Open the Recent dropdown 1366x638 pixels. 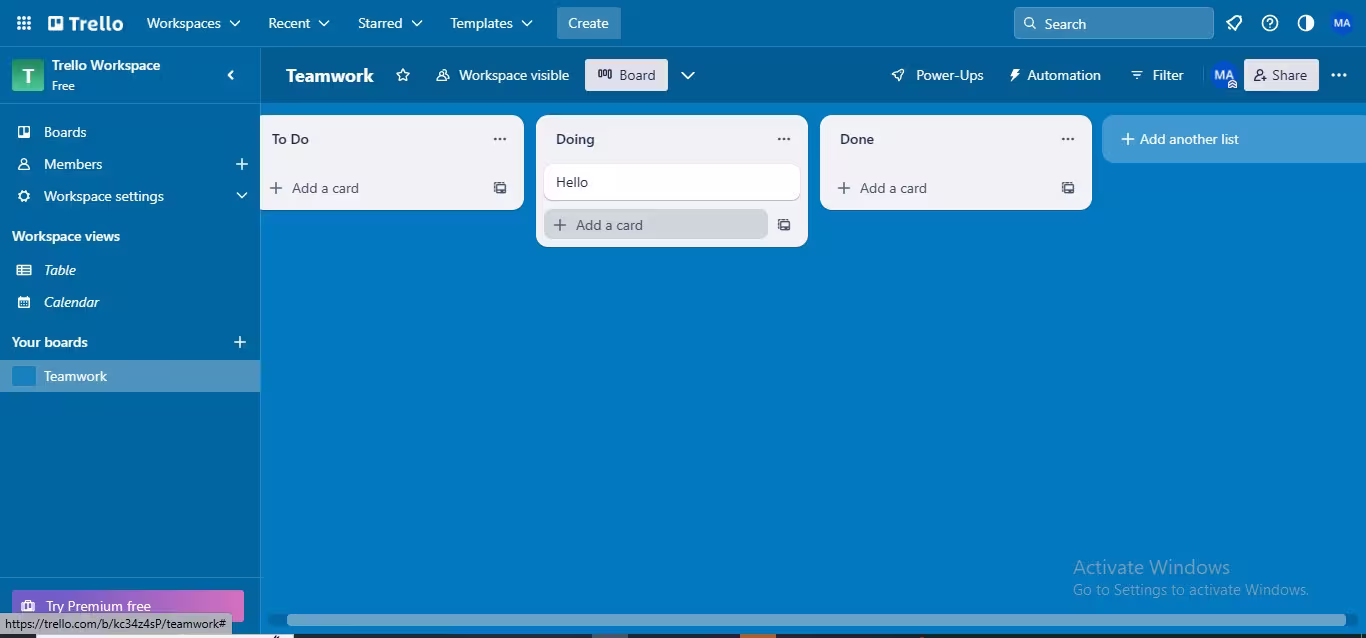(298, 23)
